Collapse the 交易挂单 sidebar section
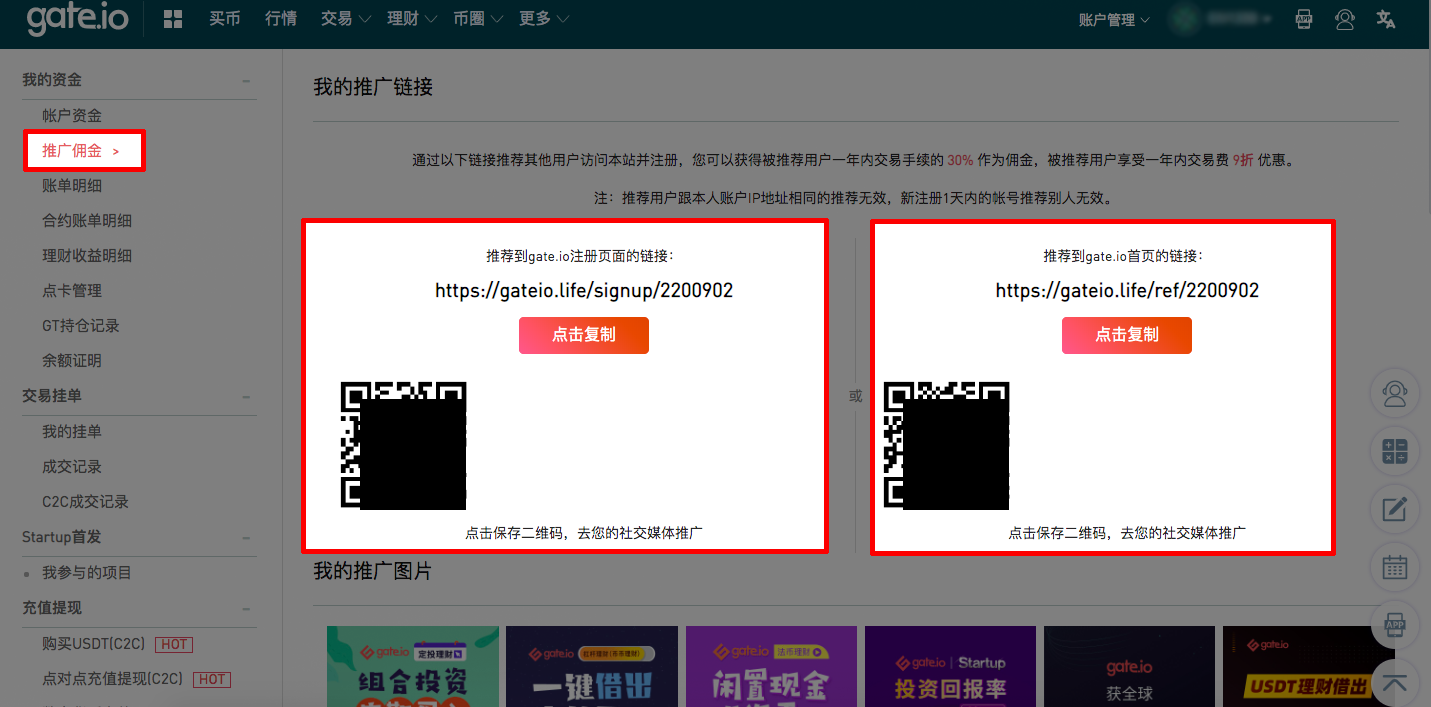 (246, 397)
